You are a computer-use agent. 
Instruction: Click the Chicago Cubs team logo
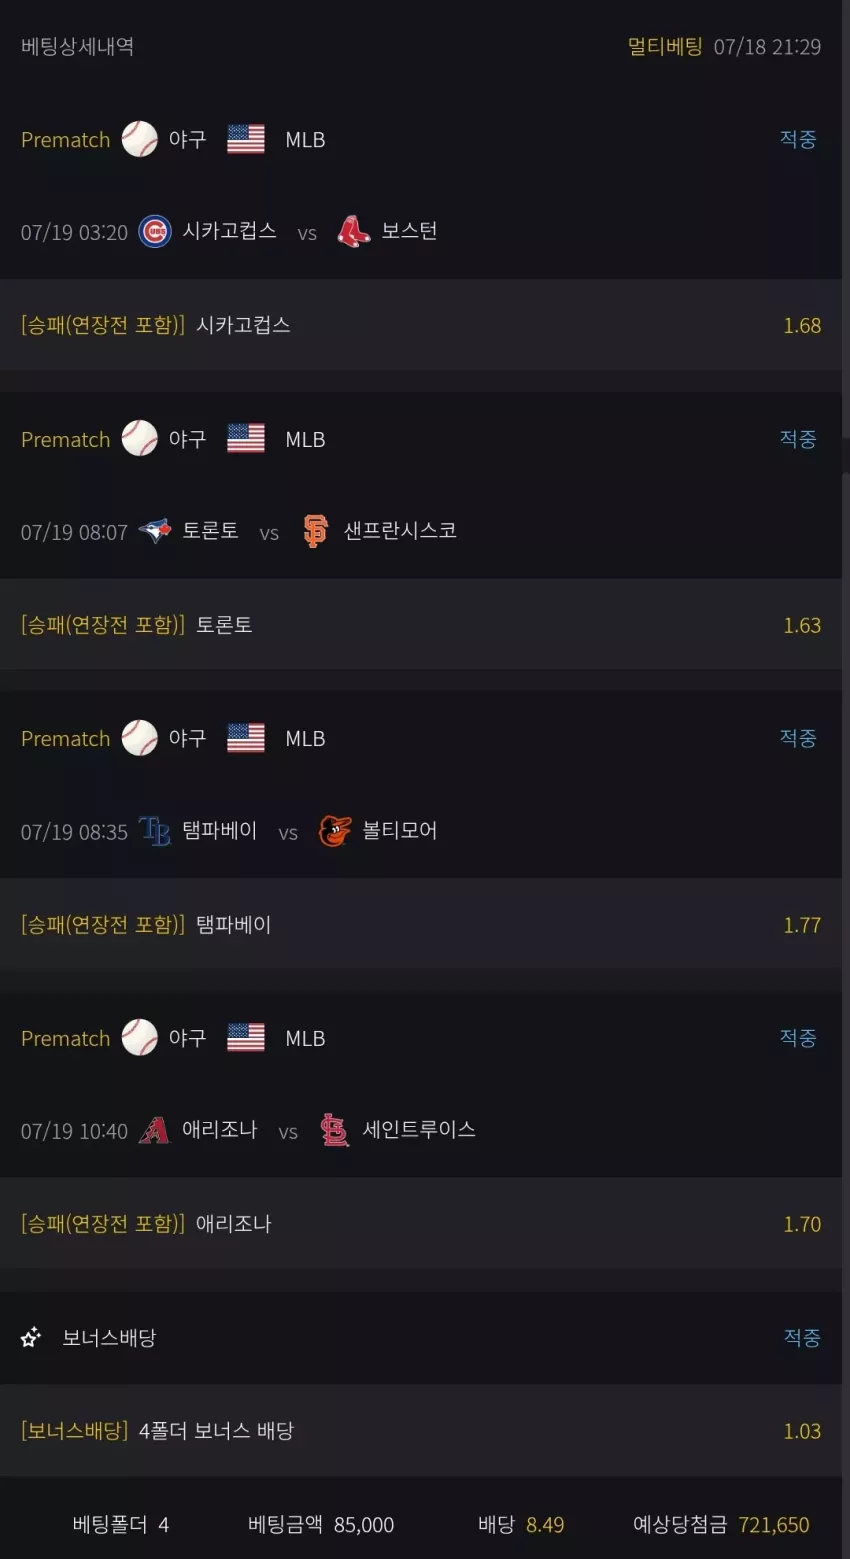154,231
